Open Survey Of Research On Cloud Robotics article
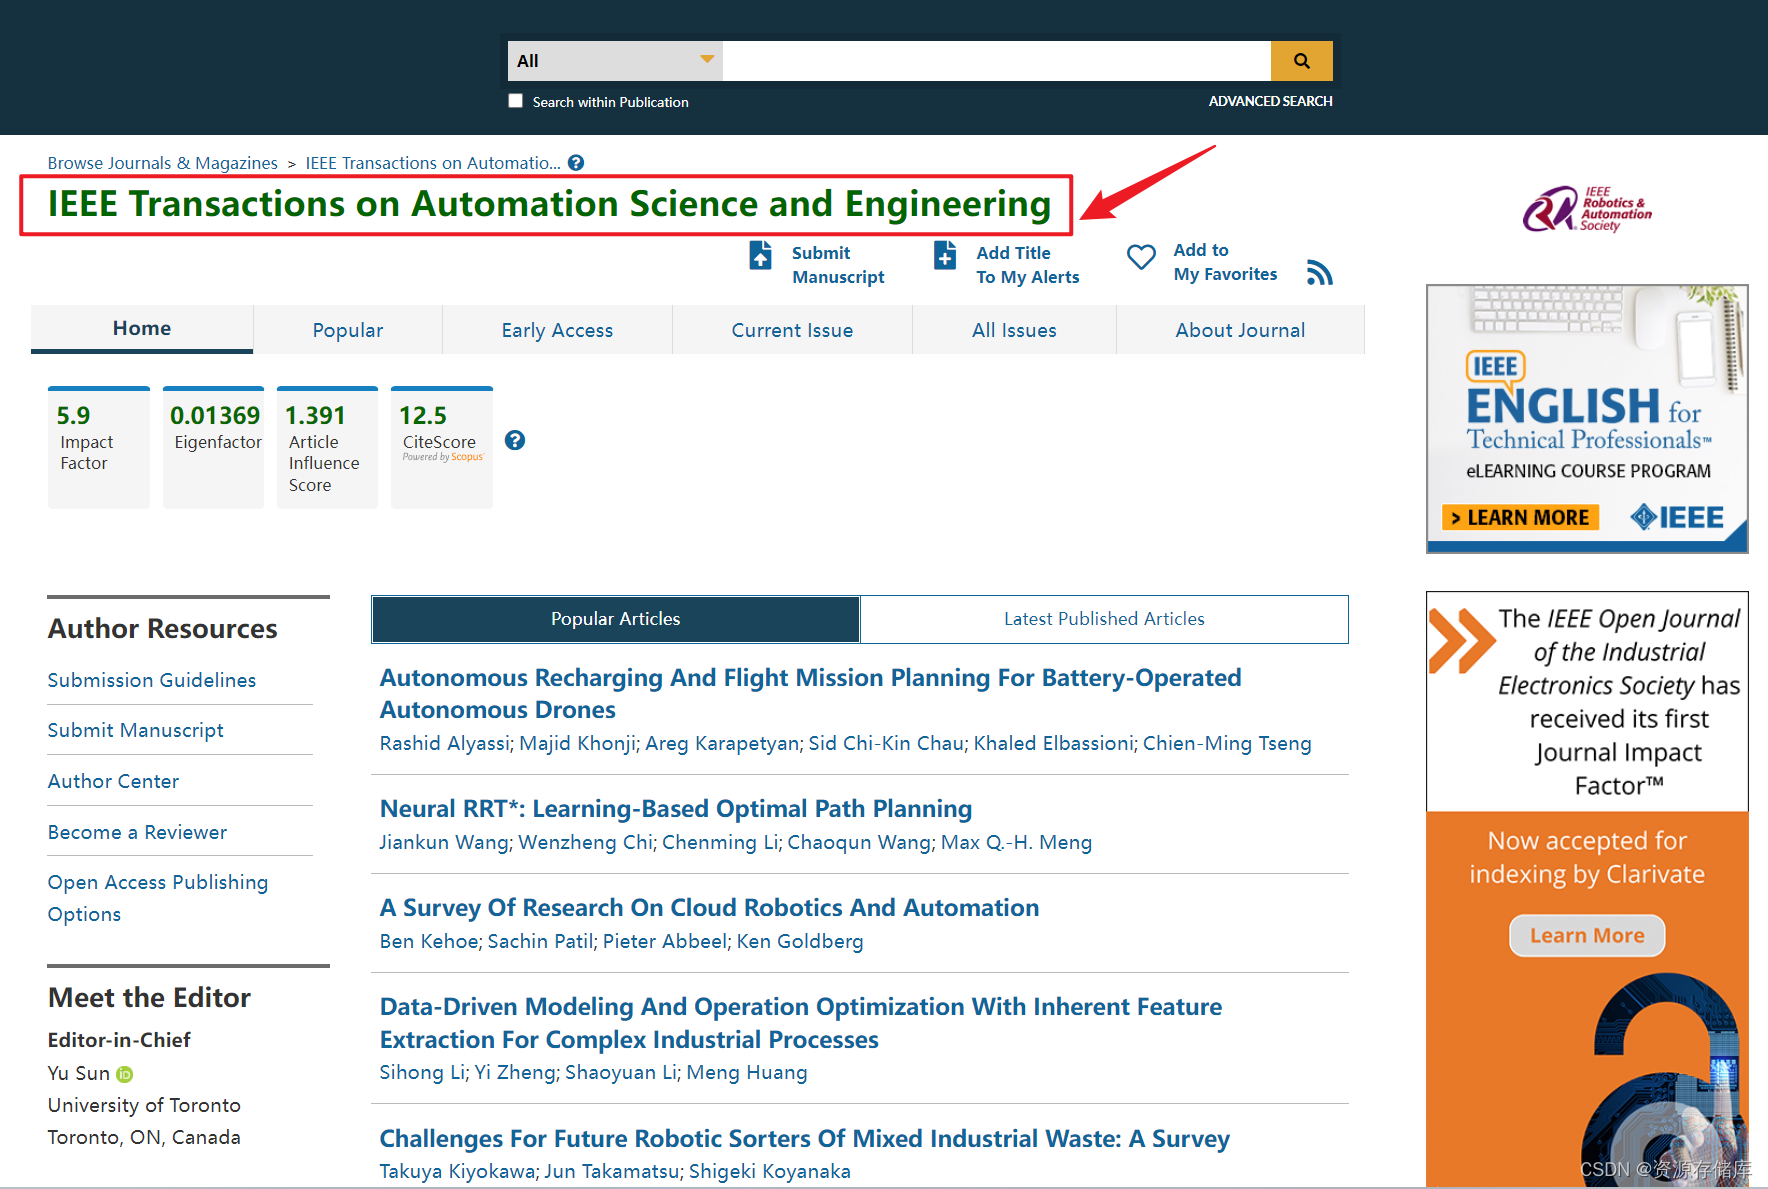Screen dimensions: 1768x1189 coord(709,907)
